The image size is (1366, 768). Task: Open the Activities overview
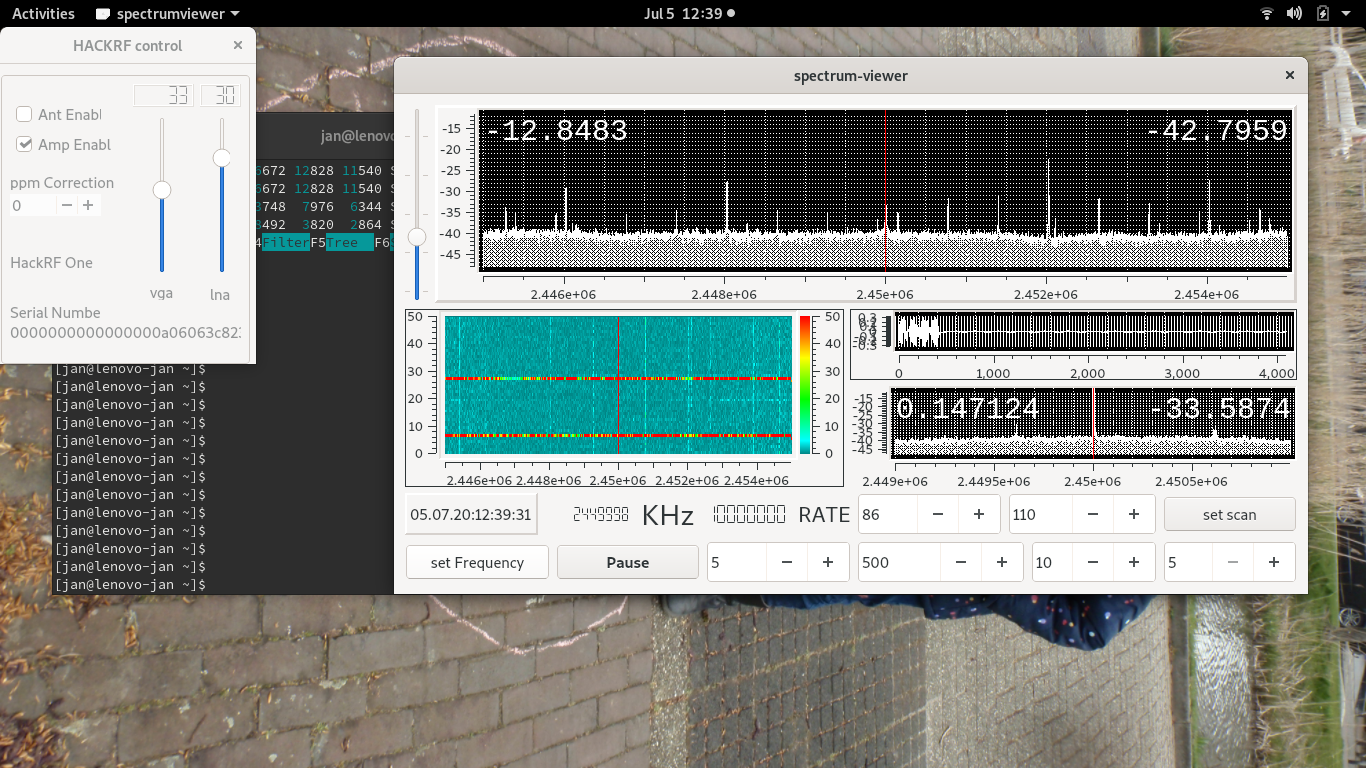pyautogui.click(x=43, y=14)
